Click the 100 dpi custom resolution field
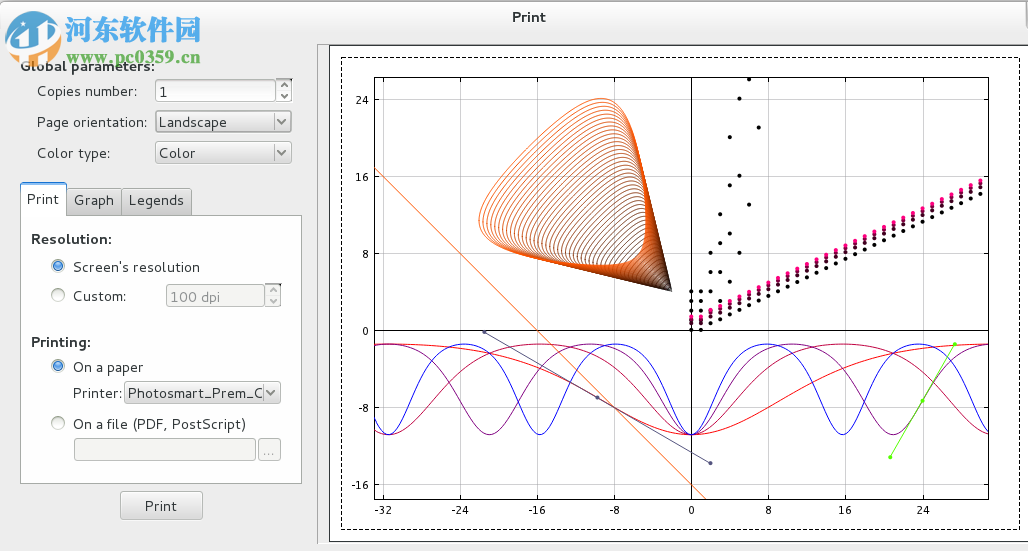The height and width of the screenshot is (551, 1028). pyautogui.click(x=214, y=296)
